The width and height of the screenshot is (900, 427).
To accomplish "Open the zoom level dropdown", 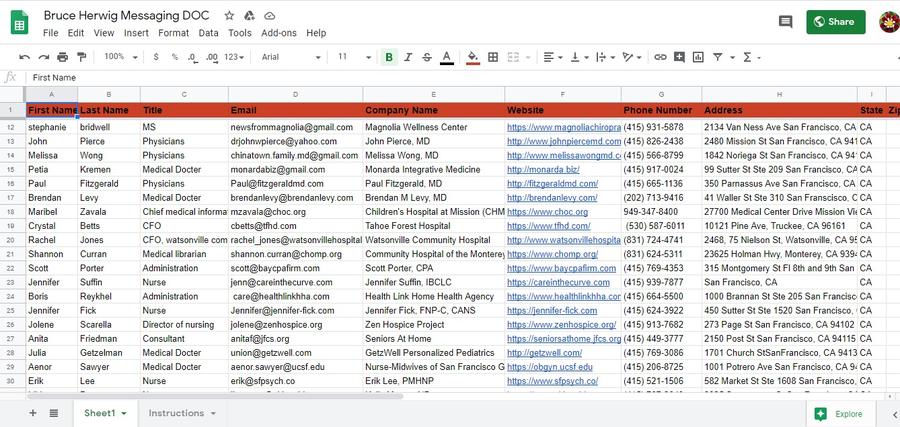I will (x=121, y=57).
